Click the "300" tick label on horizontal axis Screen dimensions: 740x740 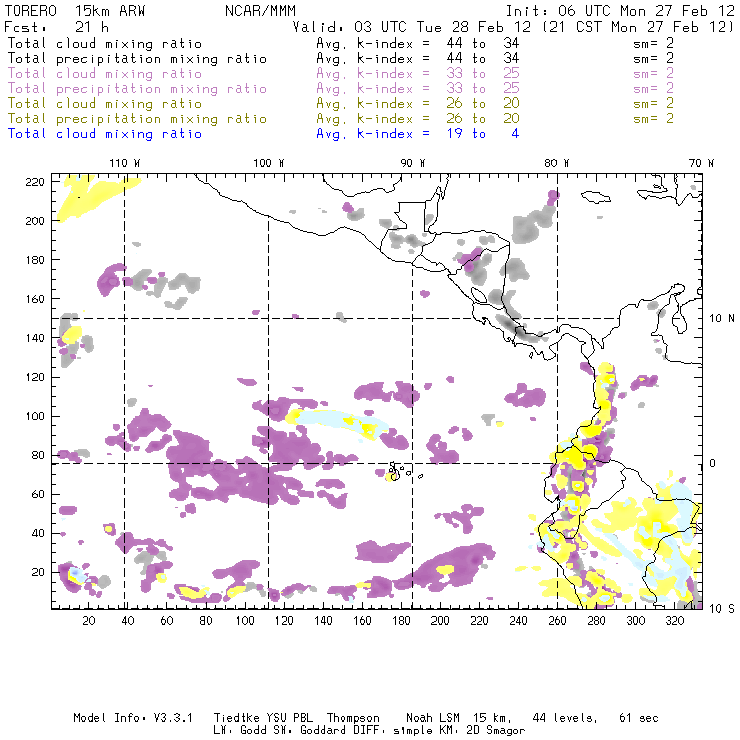point(636,621)
